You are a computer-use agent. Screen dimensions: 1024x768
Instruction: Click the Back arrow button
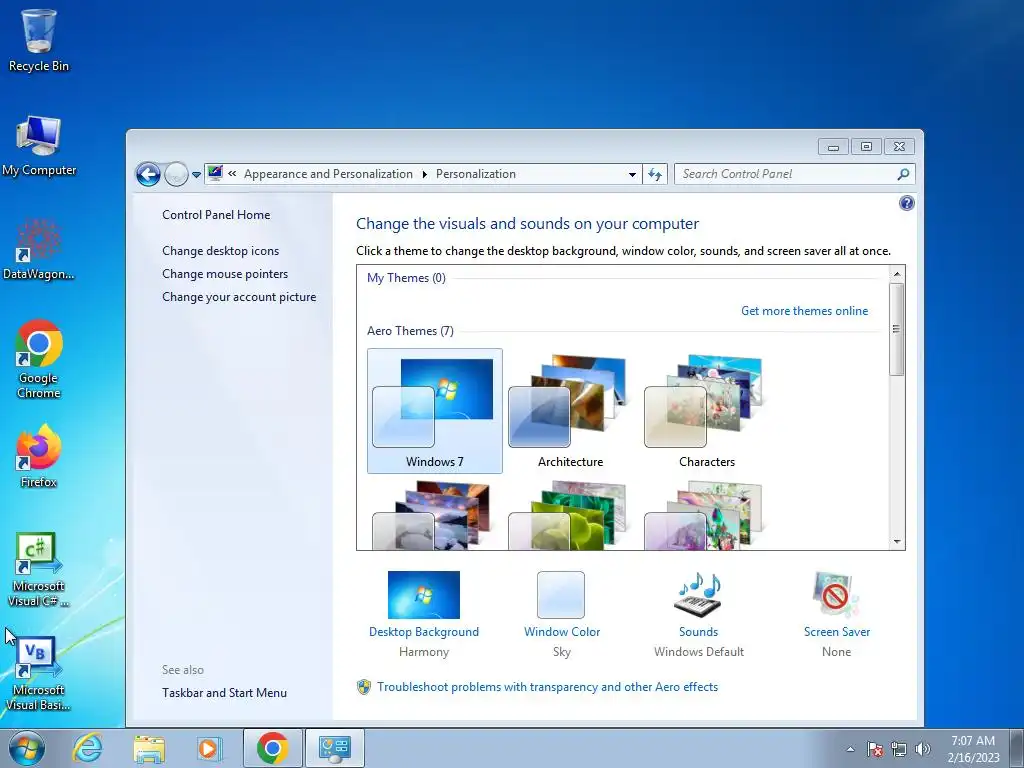point(148,174)
